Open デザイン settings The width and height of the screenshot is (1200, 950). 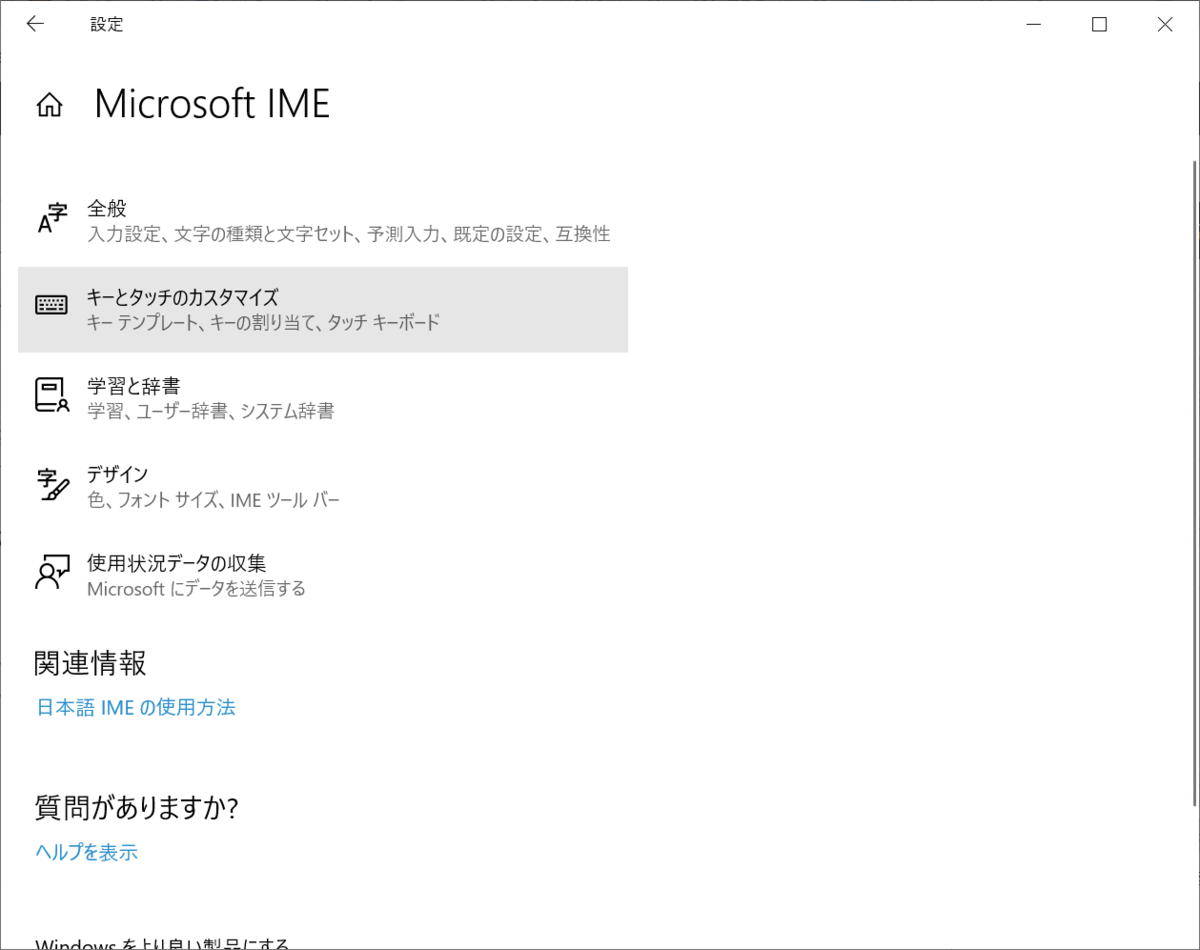pyautogui.click(x=323, y=485)
